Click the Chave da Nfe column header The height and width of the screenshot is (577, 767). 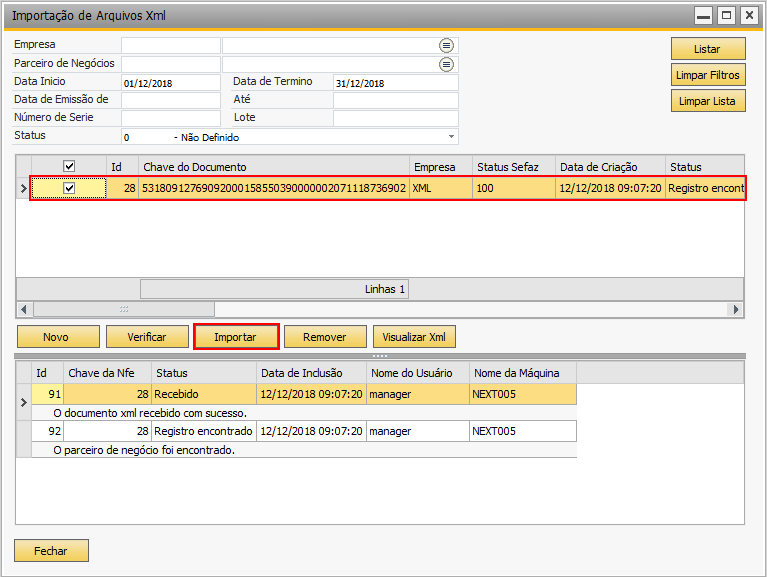pyautogui.click(x=107, y=373)
